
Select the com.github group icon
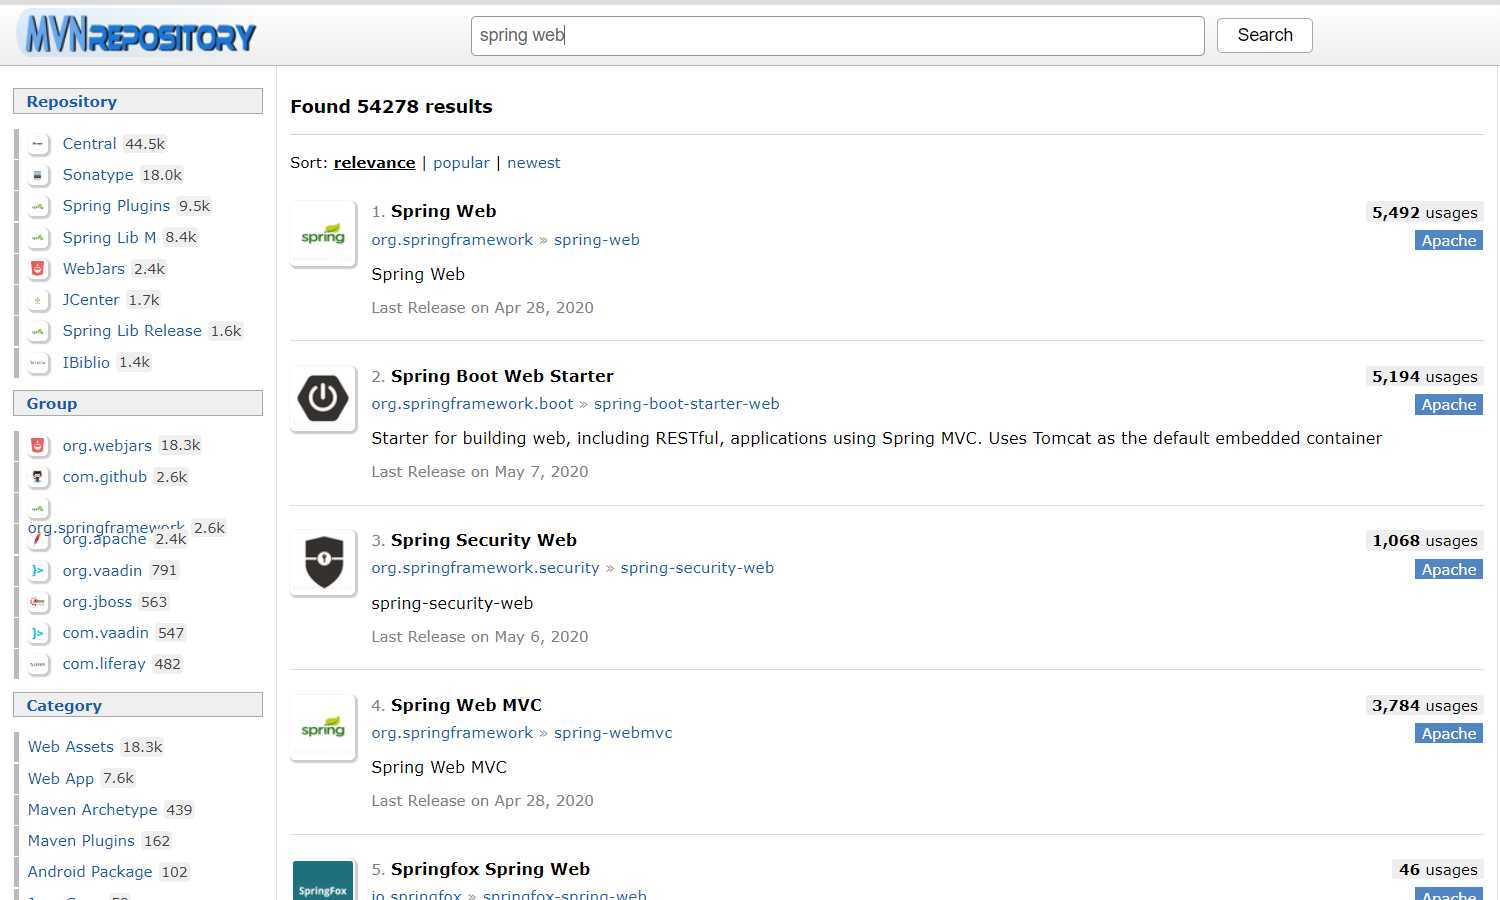pos(38,477)
